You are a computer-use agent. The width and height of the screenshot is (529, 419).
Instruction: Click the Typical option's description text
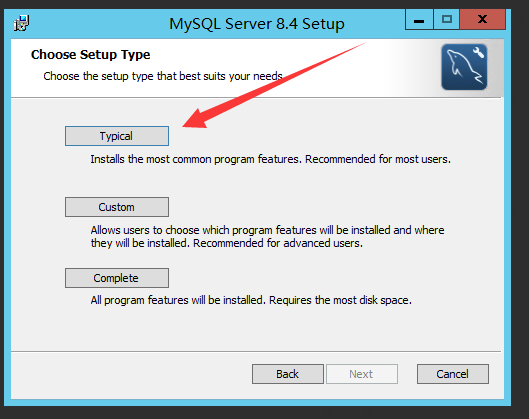(x=270, y=159)
